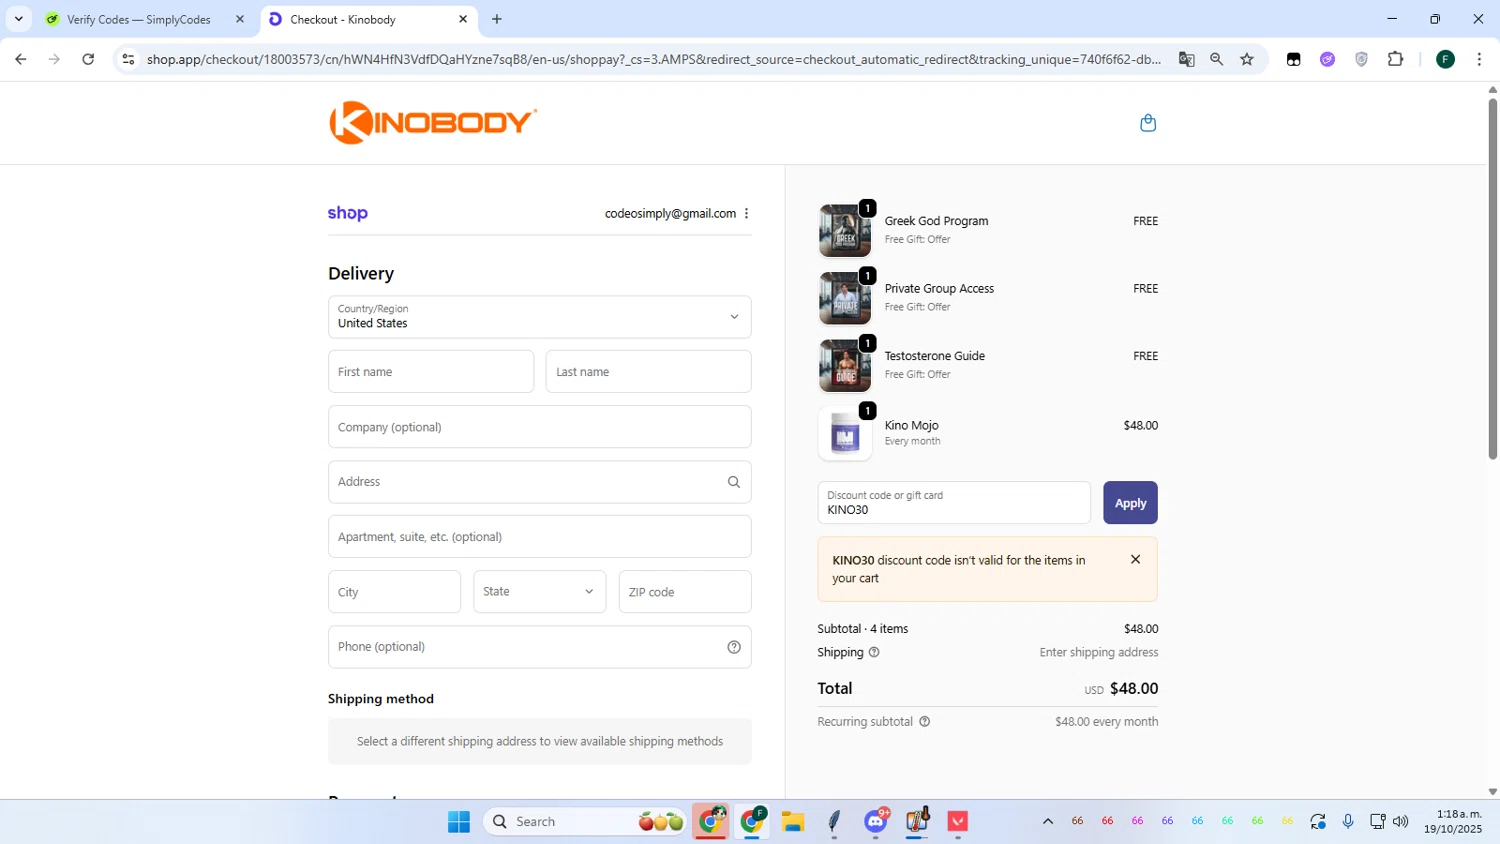
Task: Go back using the browser back arrow
Action: click(x=21, y=59)
